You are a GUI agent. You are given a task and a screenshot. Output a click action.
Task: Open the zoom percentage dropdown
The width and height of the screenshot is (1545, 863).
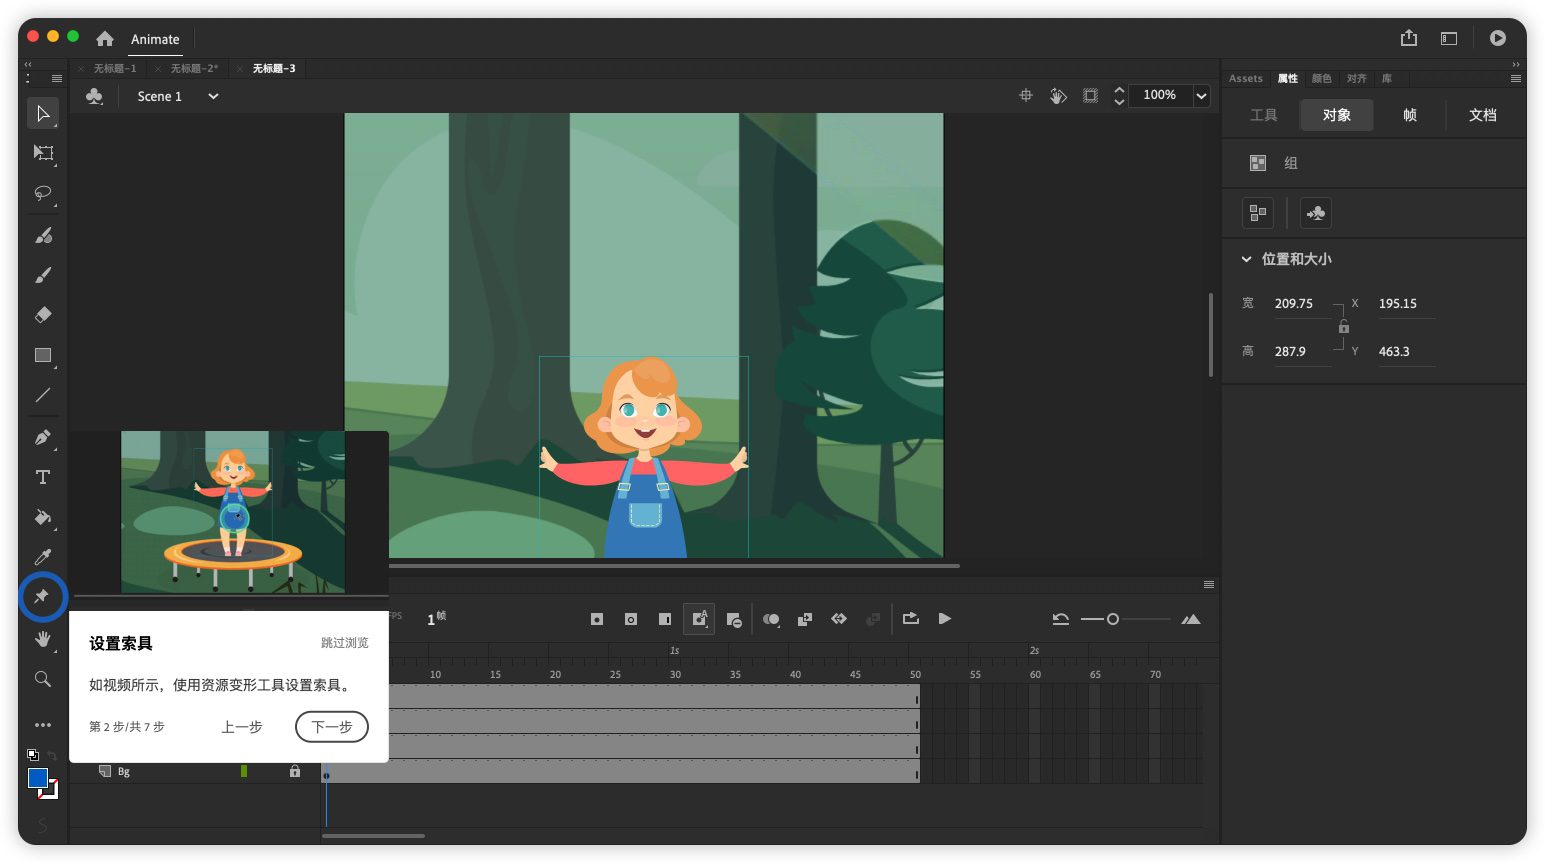pos(1201,96)
